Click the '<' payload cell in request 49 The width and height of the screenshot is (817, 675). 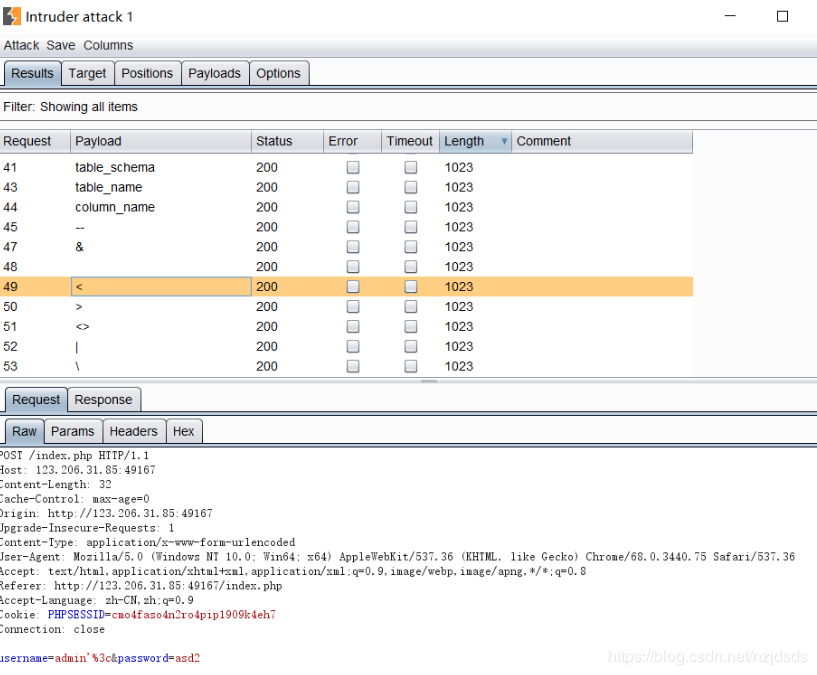click(x=161, y=286)
